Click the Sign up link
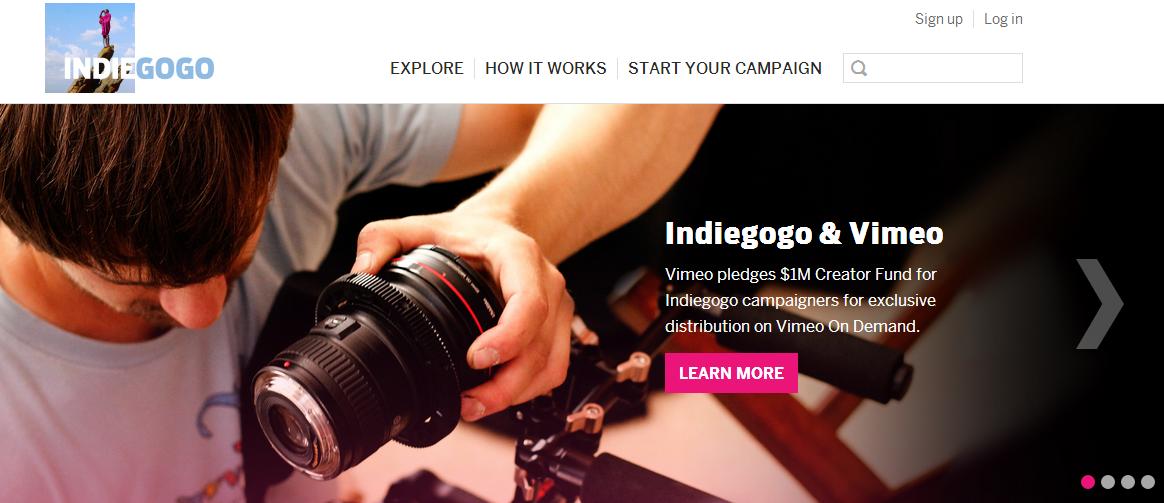This screenshot has width=1164, height=503. (938, 19)
